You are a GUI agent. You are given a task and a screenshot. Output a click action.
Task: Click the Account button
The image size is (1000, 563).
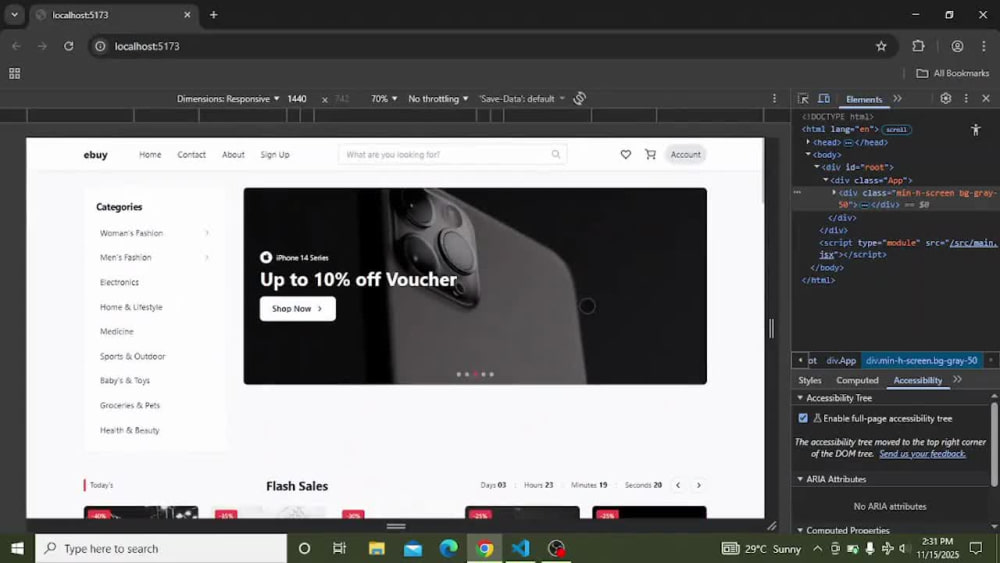[x=686, y=154]
